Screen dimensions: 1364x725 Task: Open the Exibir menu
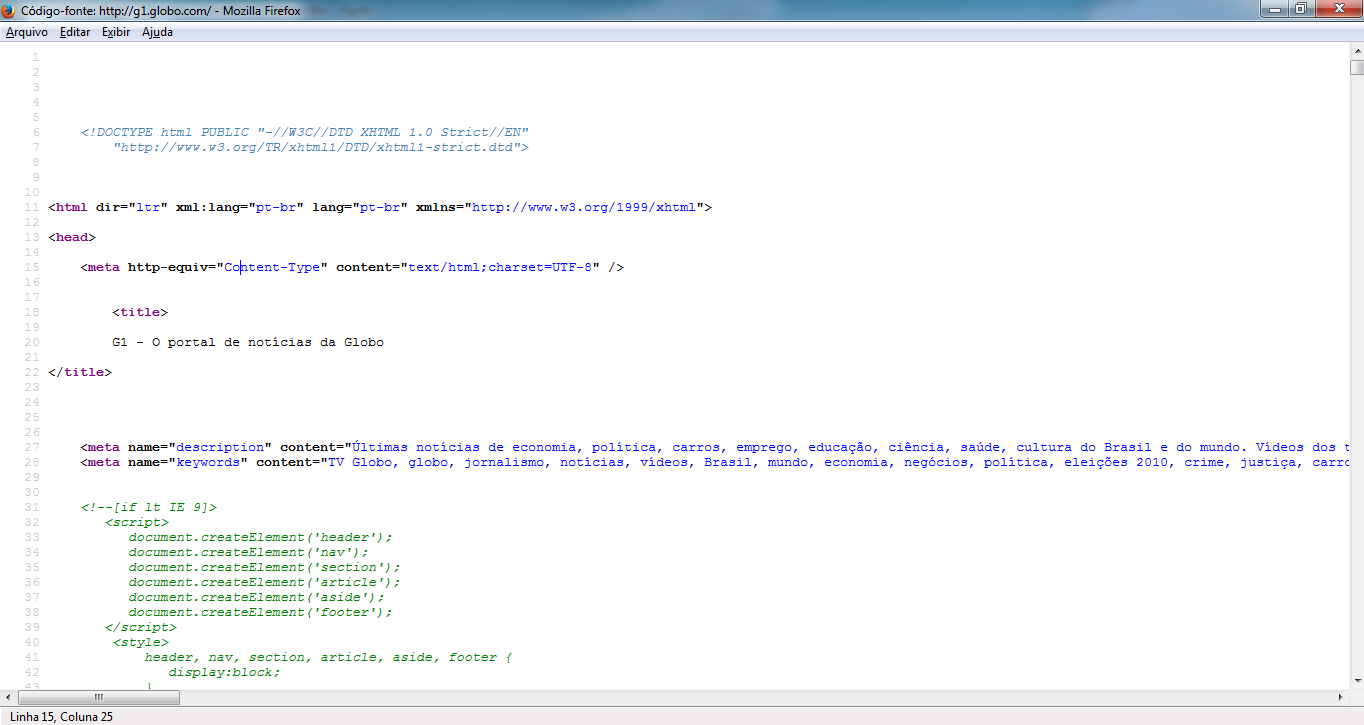click(x=116, y=32)
